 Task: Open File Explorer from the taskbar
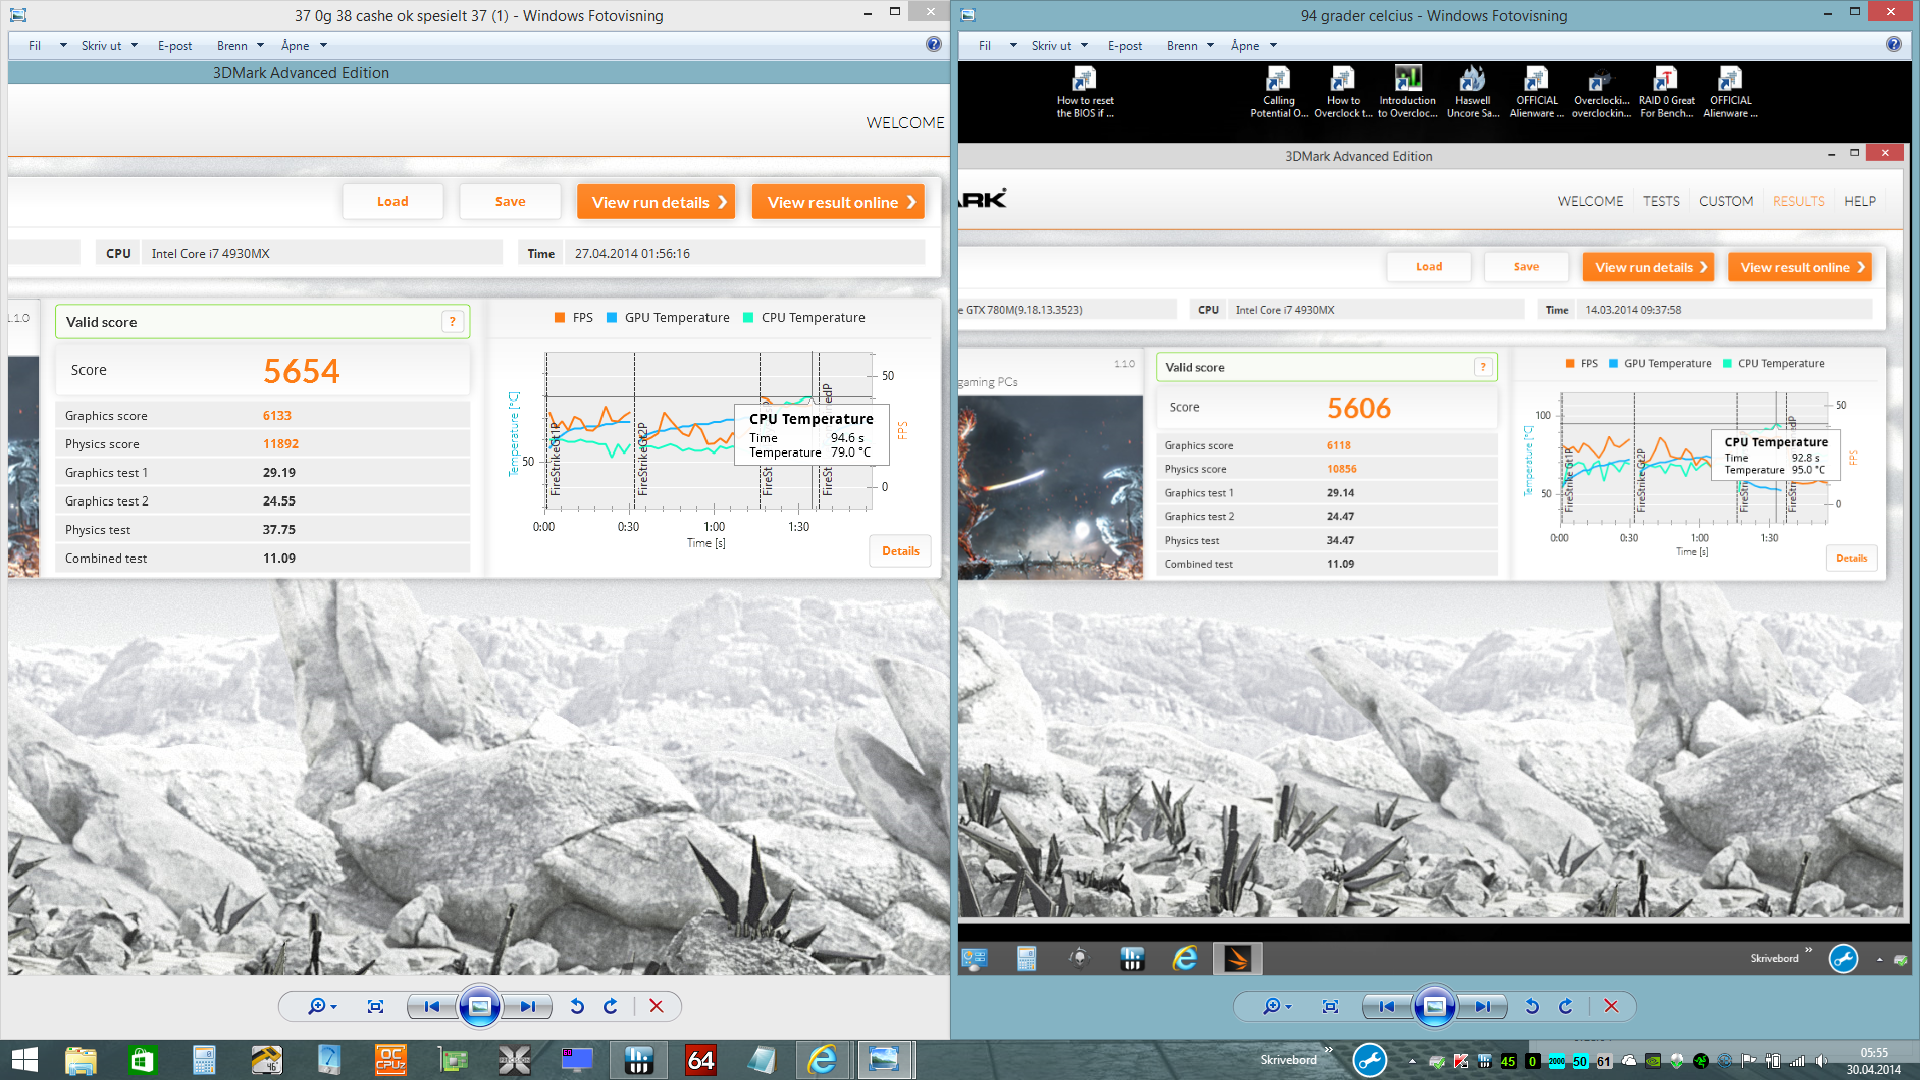point(81,1060)
